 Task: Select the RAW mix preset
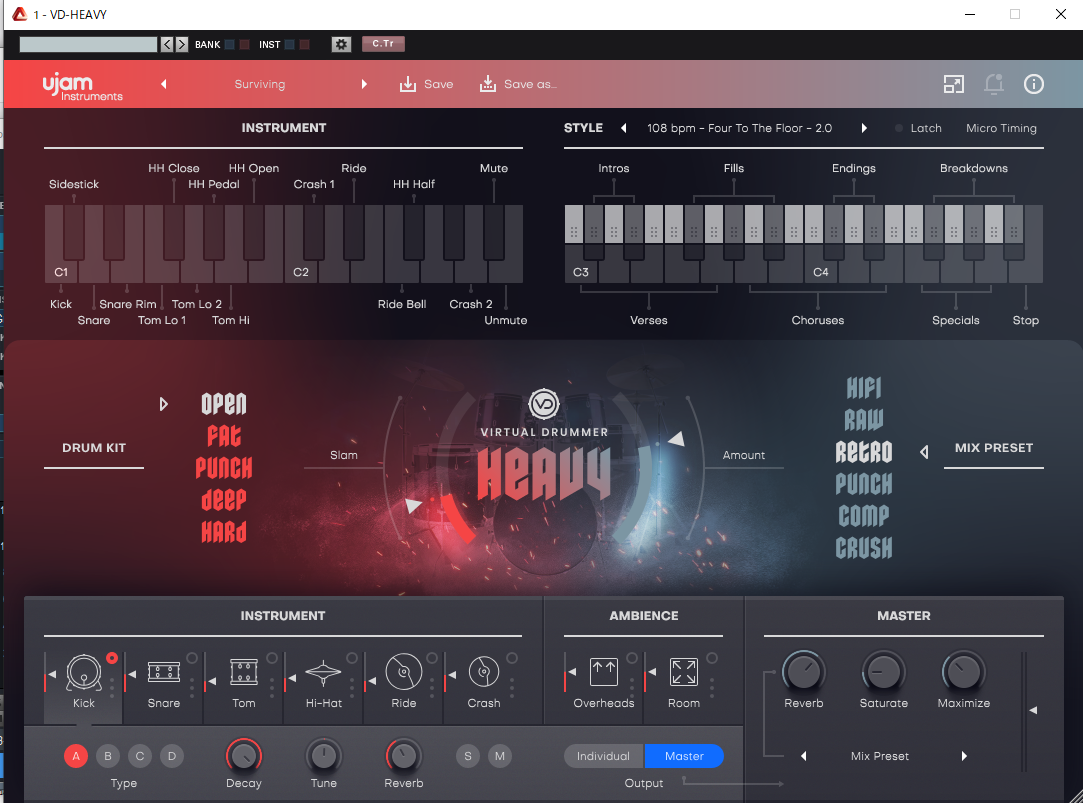(x=864, y=420)
